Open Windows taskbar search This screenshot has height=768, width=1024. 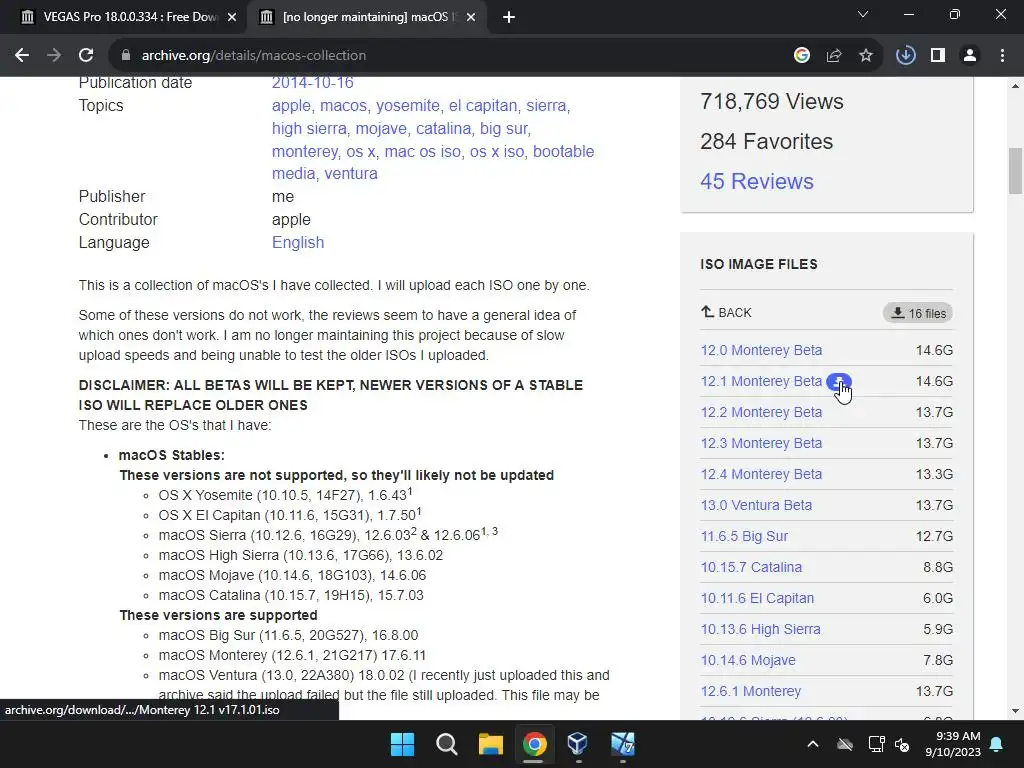point(447,744)
